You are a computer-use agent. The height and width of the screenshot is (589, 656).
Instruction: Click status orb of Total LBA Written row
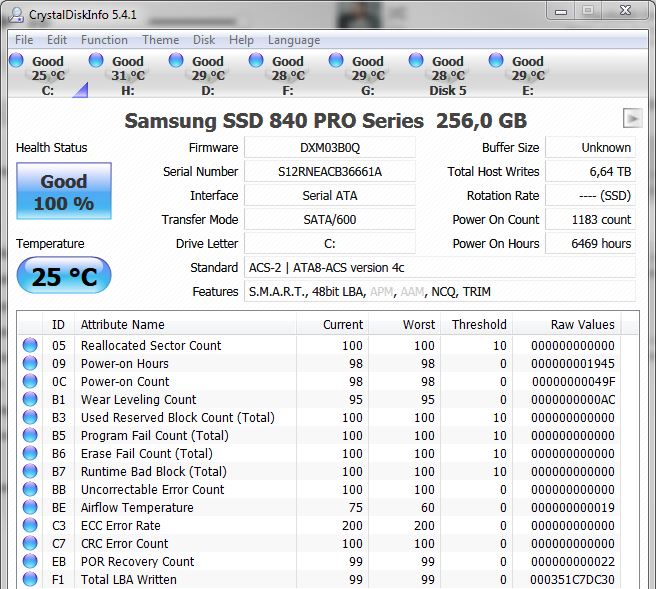click(x=30, y=579)
